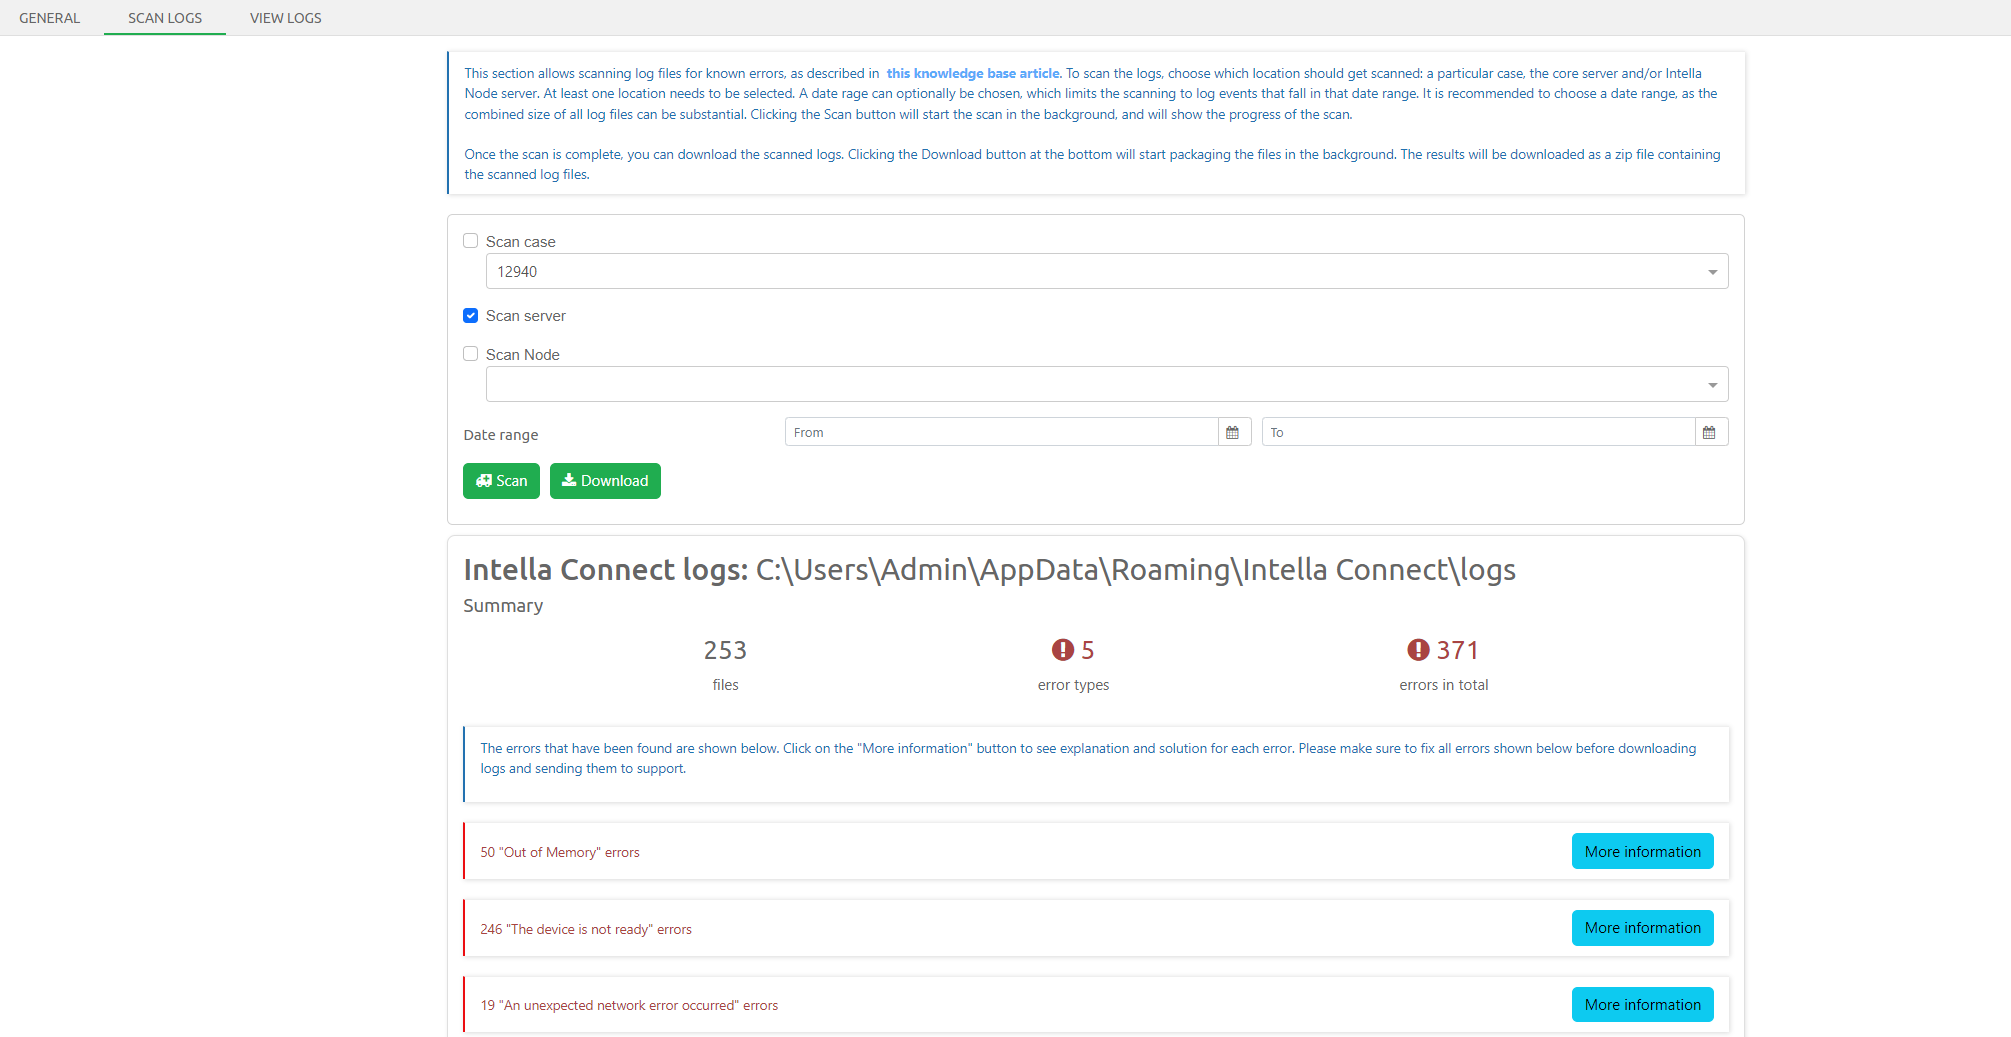The height and width of the screenshot is (1037, 2011).
Task: Show More information for device not ready errors
Action: (x=1642, y=928)
